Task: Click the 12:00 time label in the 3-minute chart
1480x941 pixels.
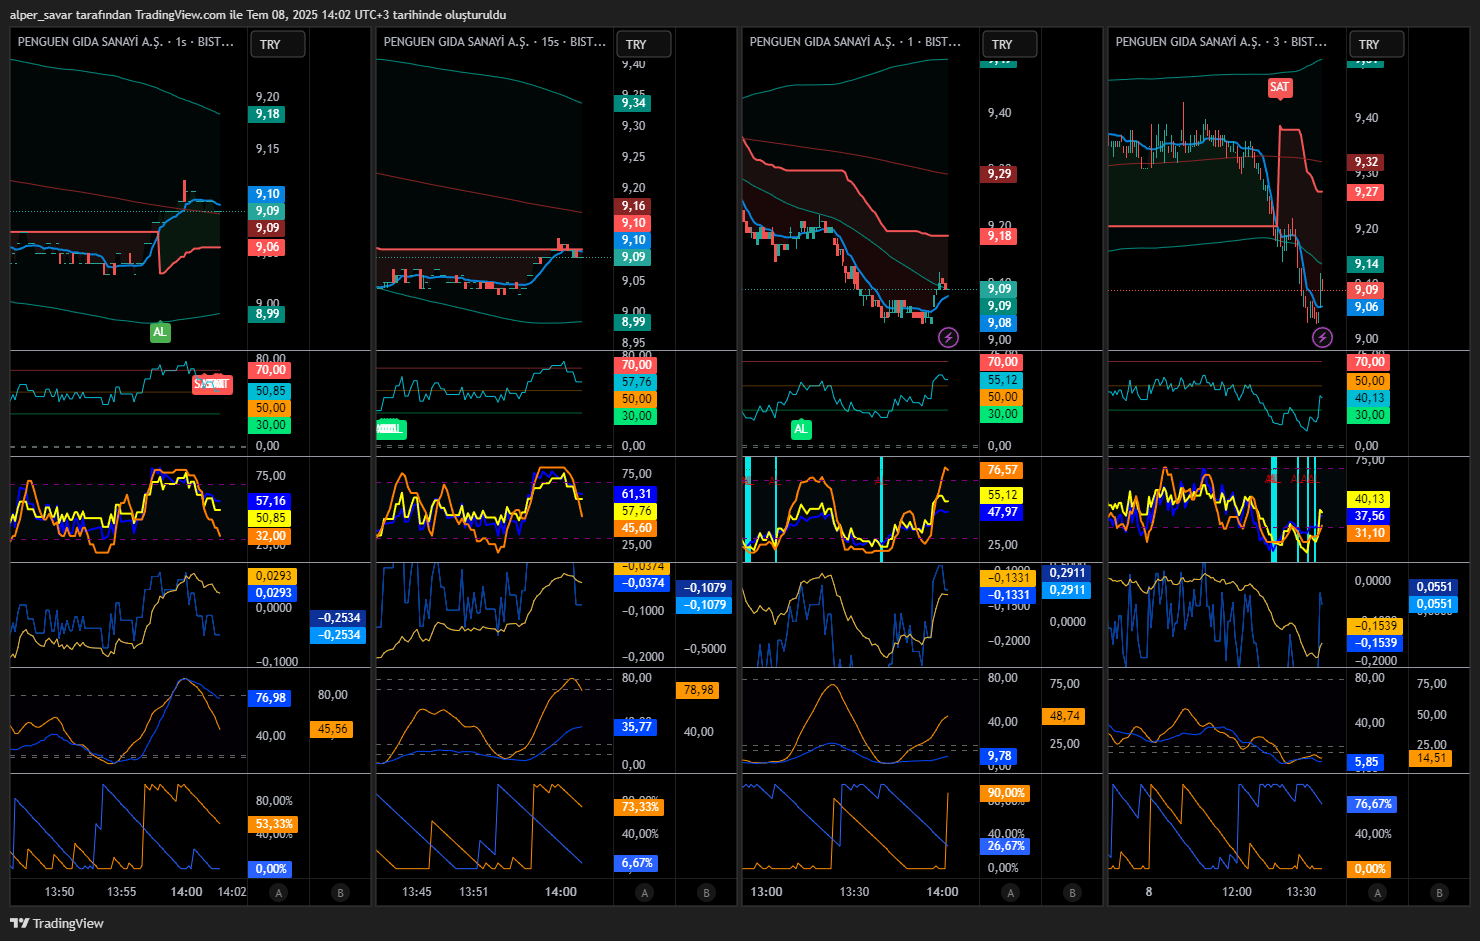Action: coord(1237,892)
